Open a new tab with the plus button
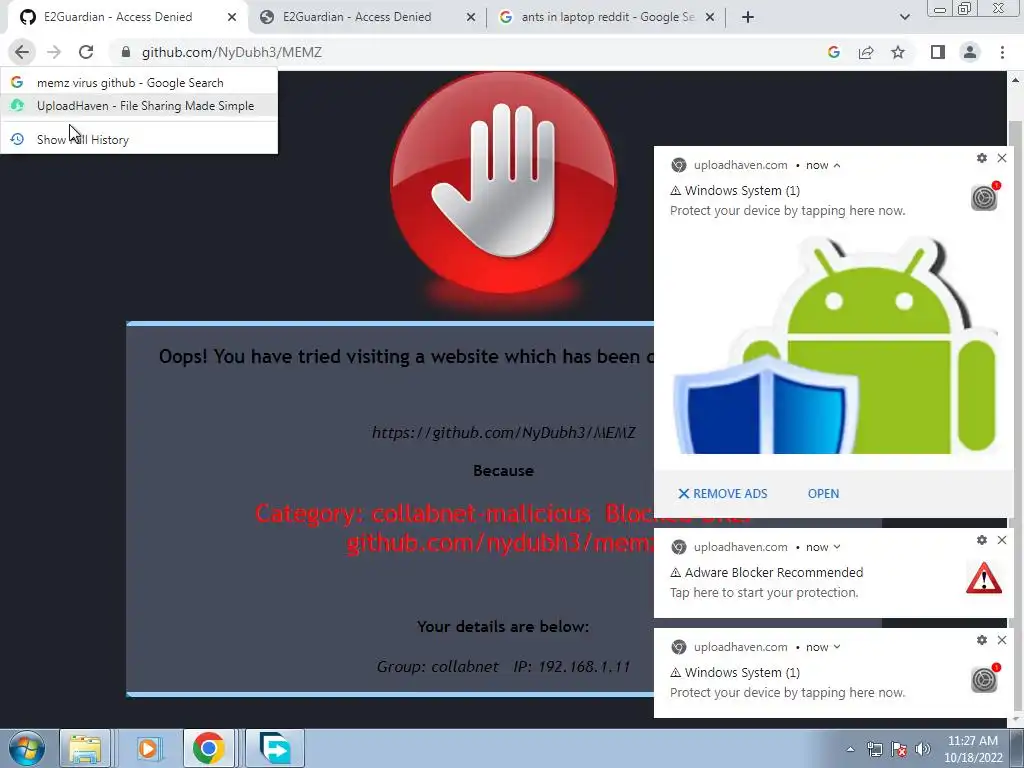 pos(748,17)
